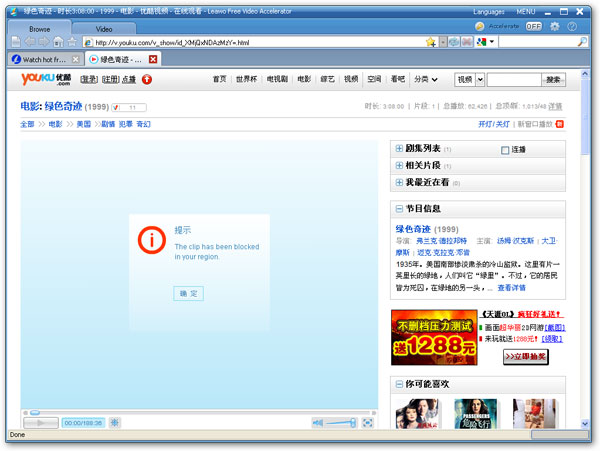
Task: Open settings gear in the accelerator bar
Action: click(x=554, y=26)
